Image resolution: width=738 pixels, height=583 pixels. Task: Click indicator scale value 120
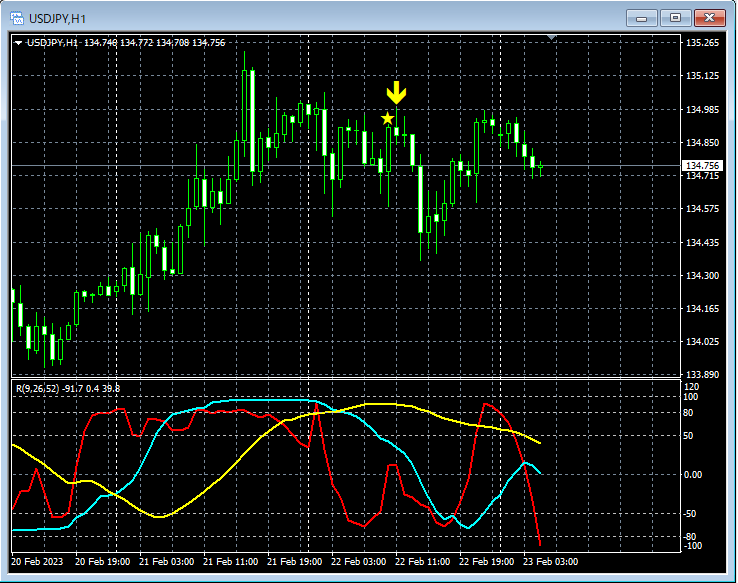pyautogui.click(x=691, y=386)
